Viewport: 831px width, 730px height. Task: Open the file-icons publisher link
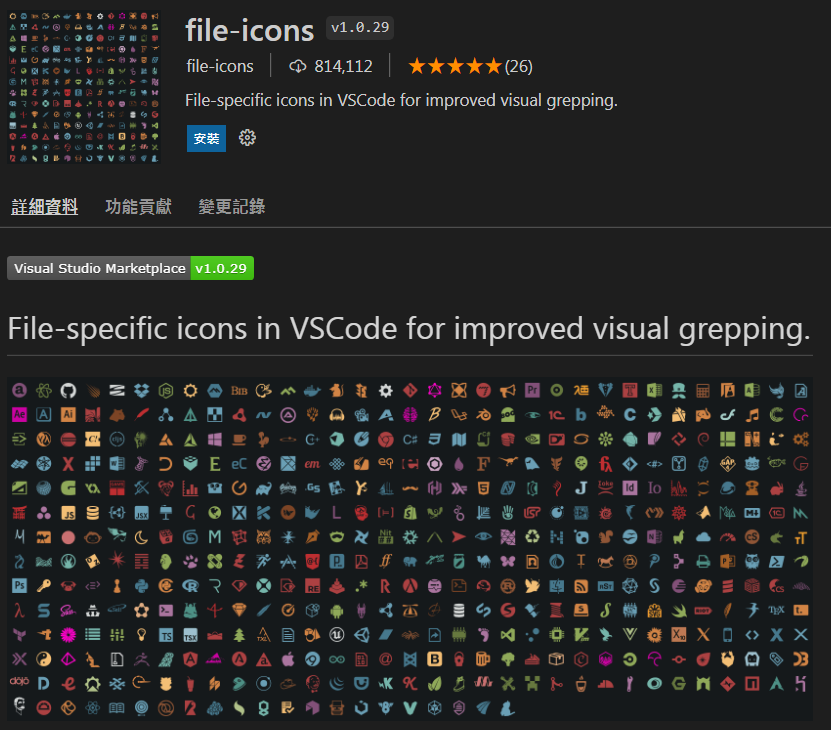coord(219,66)
